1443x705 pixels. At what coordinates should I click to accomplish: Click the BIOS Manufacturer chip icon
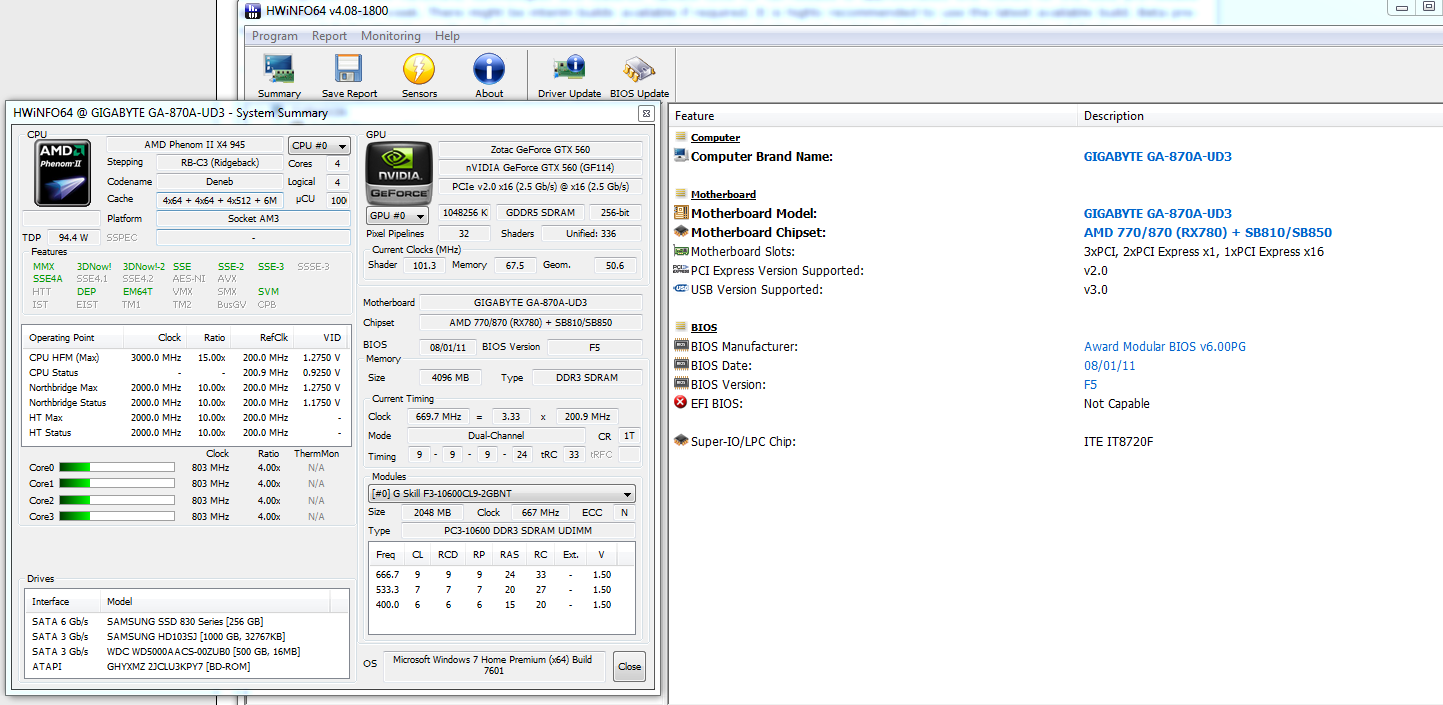click(x=681, y=346)
